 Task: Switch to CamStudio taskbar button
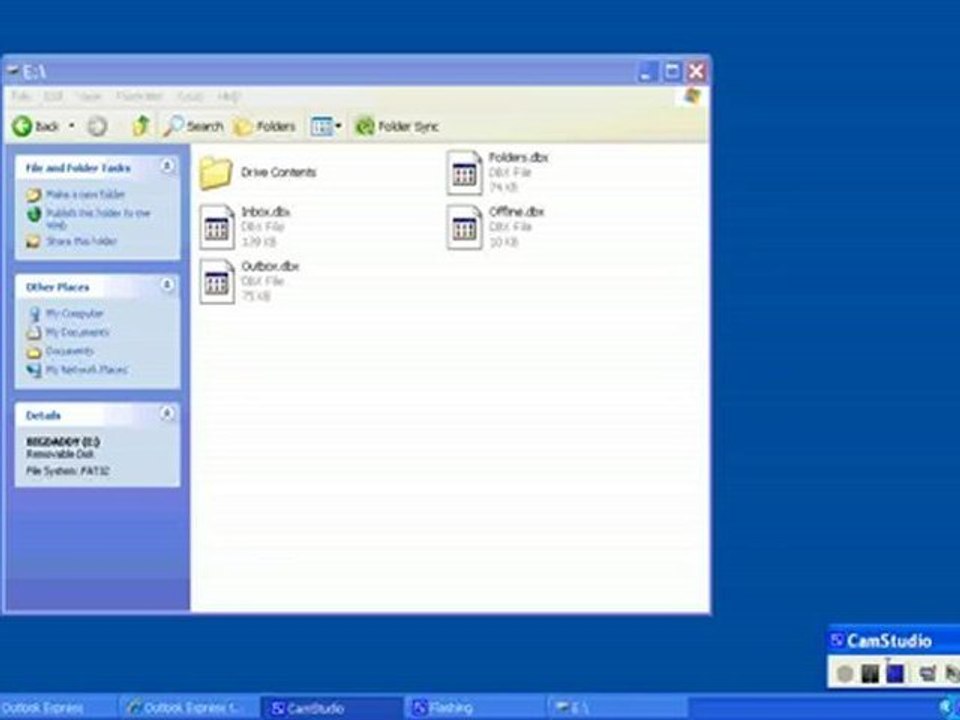[332, 708]
